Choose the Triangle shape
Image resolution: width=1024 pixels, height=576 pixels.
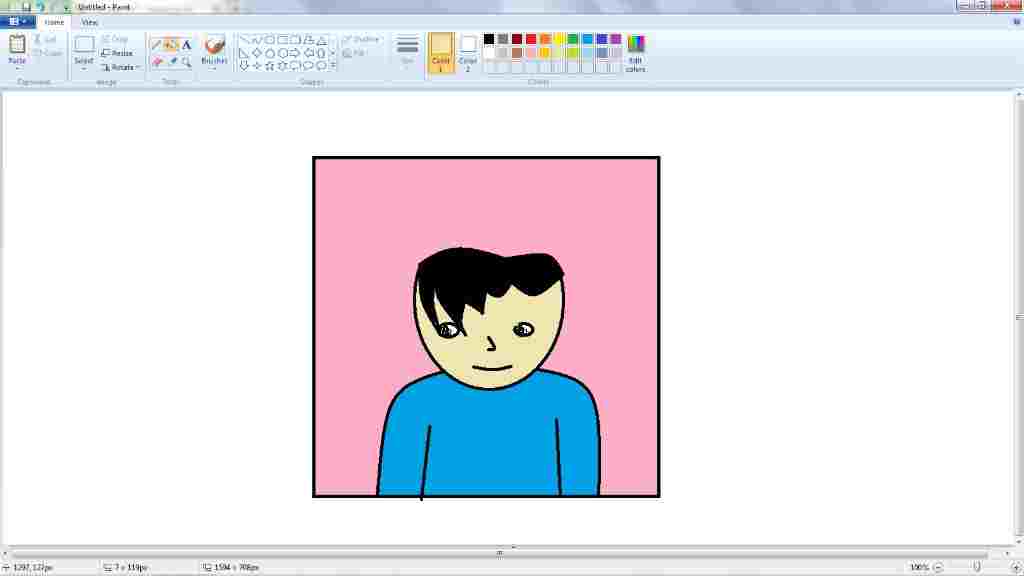click(x=322, y=40)
